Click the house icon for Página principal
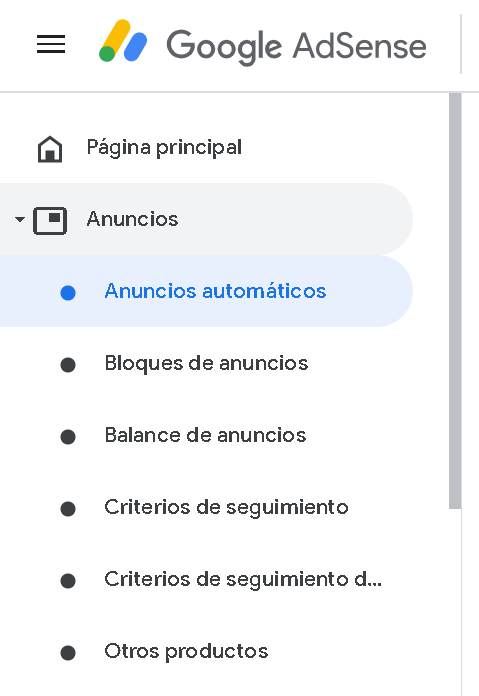Viewport: 479px width, 696px height. pos(50,149)
